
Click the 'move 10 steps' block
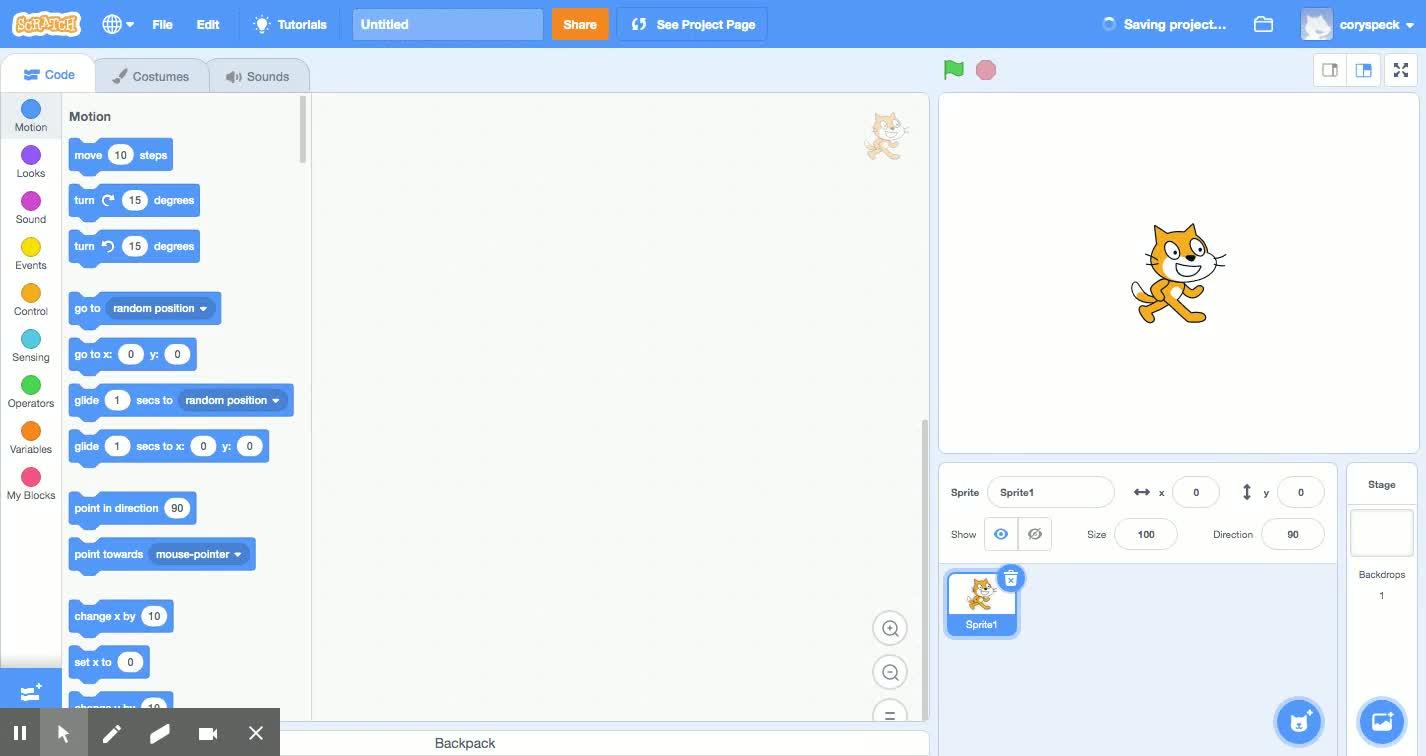120,155
